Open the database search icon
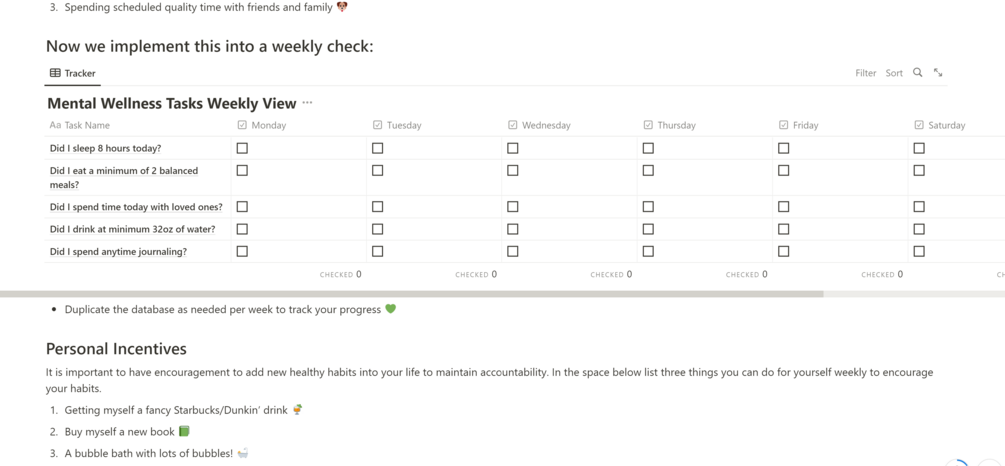 tap(917, 73)
